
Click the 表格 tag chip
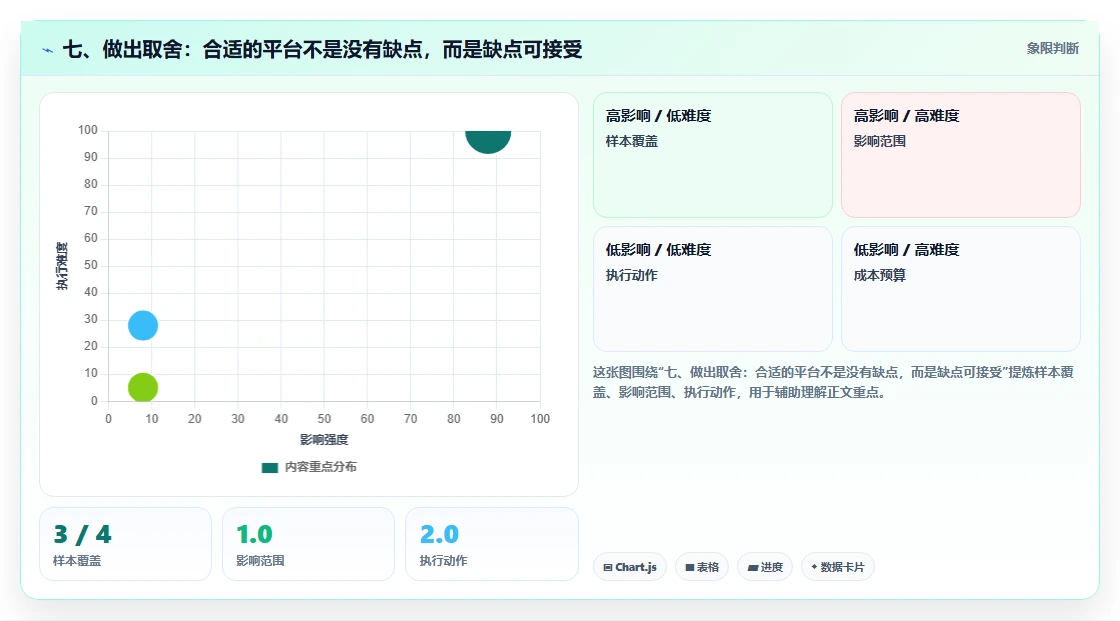tap(702, 567)
